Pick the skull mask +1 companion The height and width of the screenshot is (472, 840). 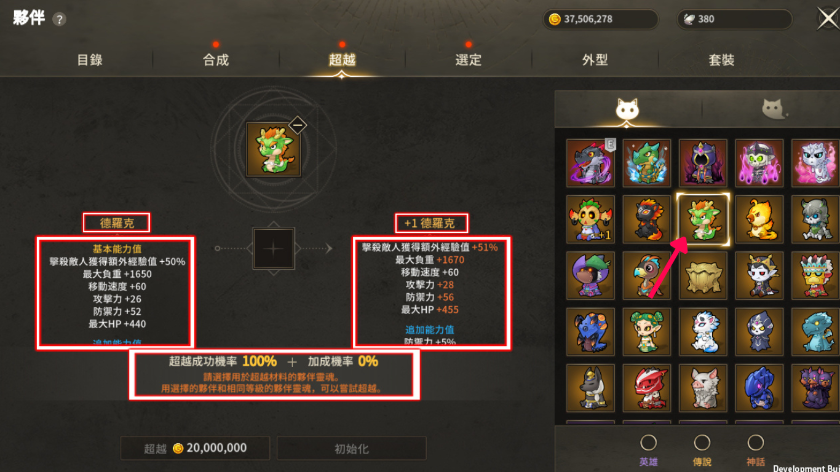pyautogui.click(x=590, y=219)
